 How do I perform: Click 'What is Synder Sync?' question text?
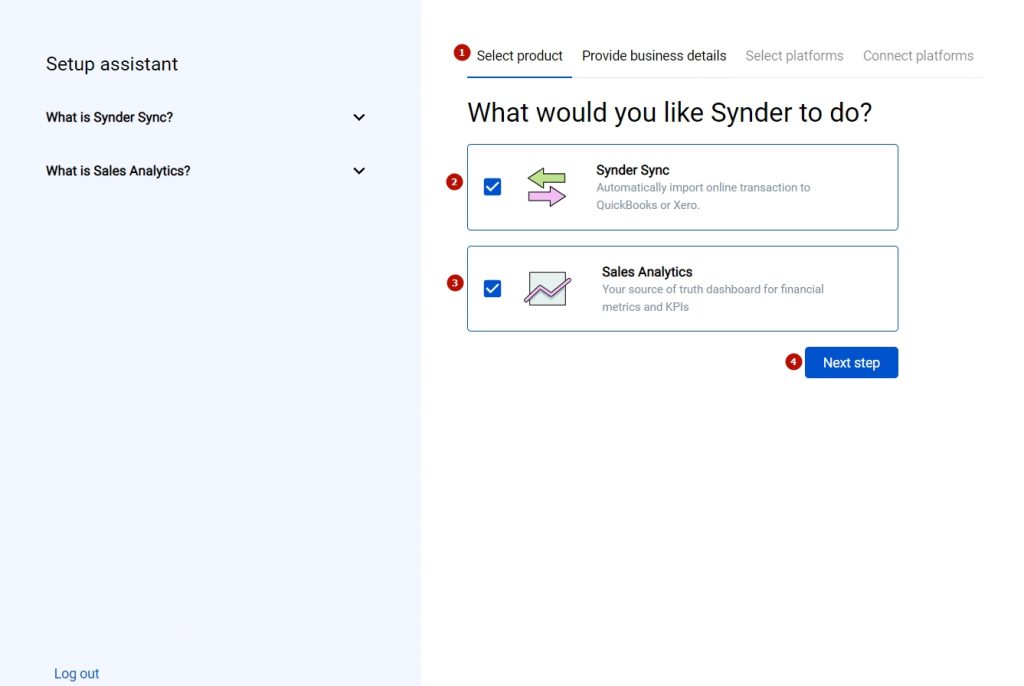109,118
